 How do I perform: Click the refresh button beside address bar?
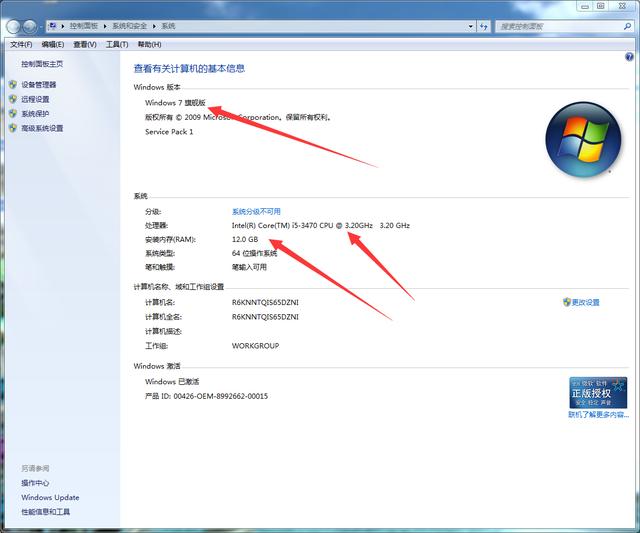pos(484,27)
